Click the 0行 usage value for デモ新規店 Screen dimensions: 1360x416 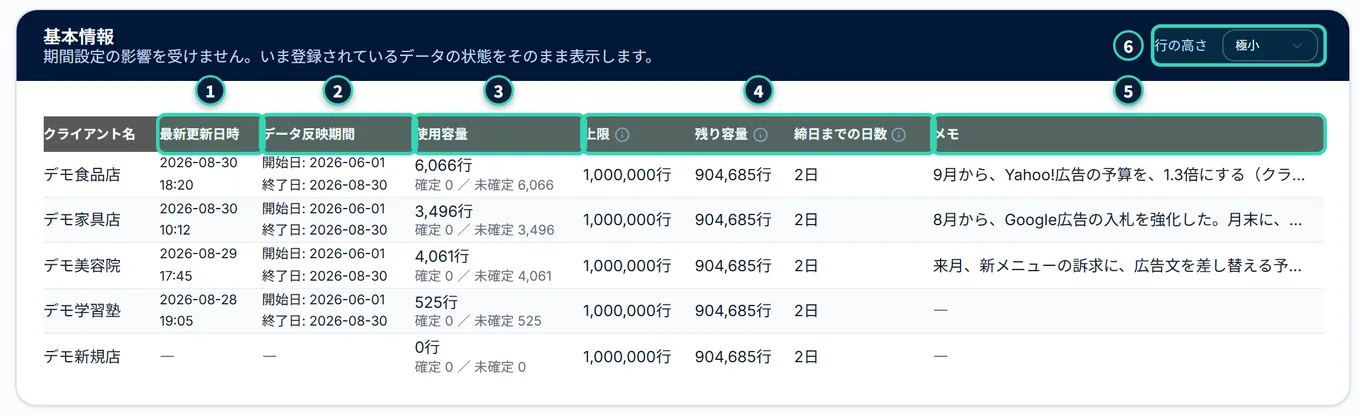[427, 347]
